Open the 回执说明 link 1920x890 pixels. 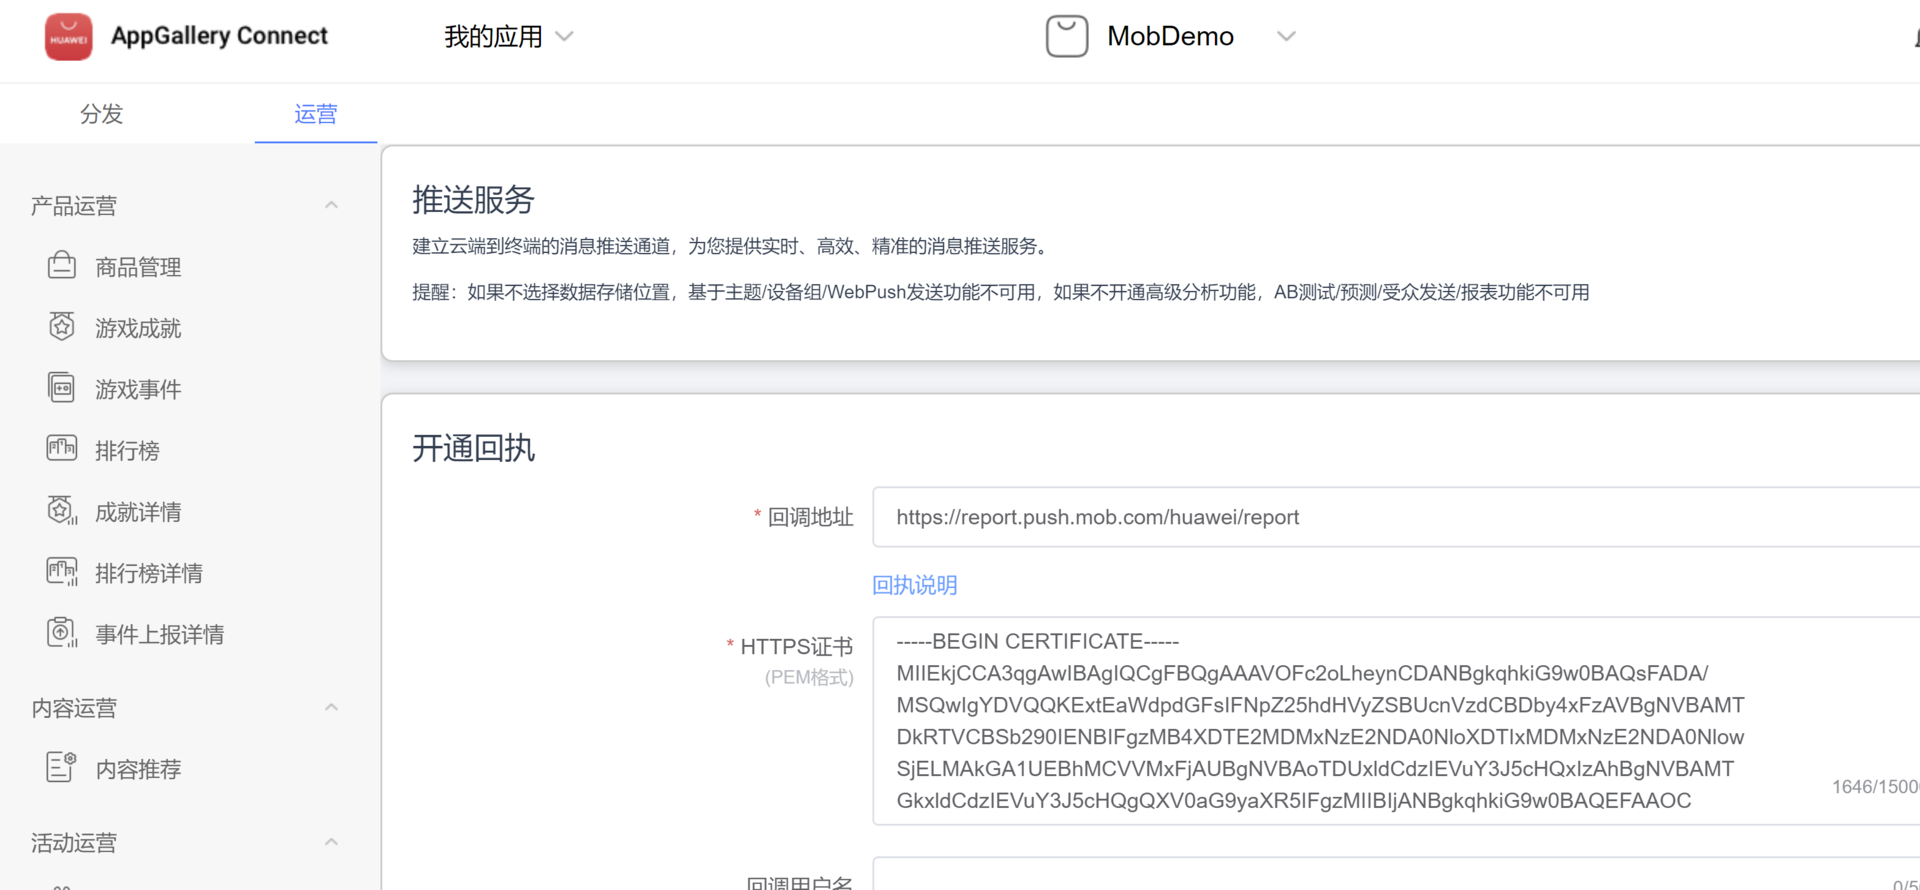coord(915,585)
